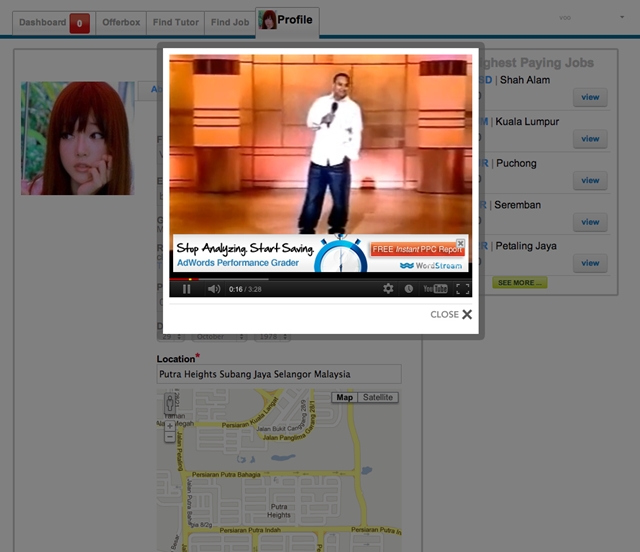View the Kuala Lumpur job
Screen dimensions: 640x552
[590, 139]
